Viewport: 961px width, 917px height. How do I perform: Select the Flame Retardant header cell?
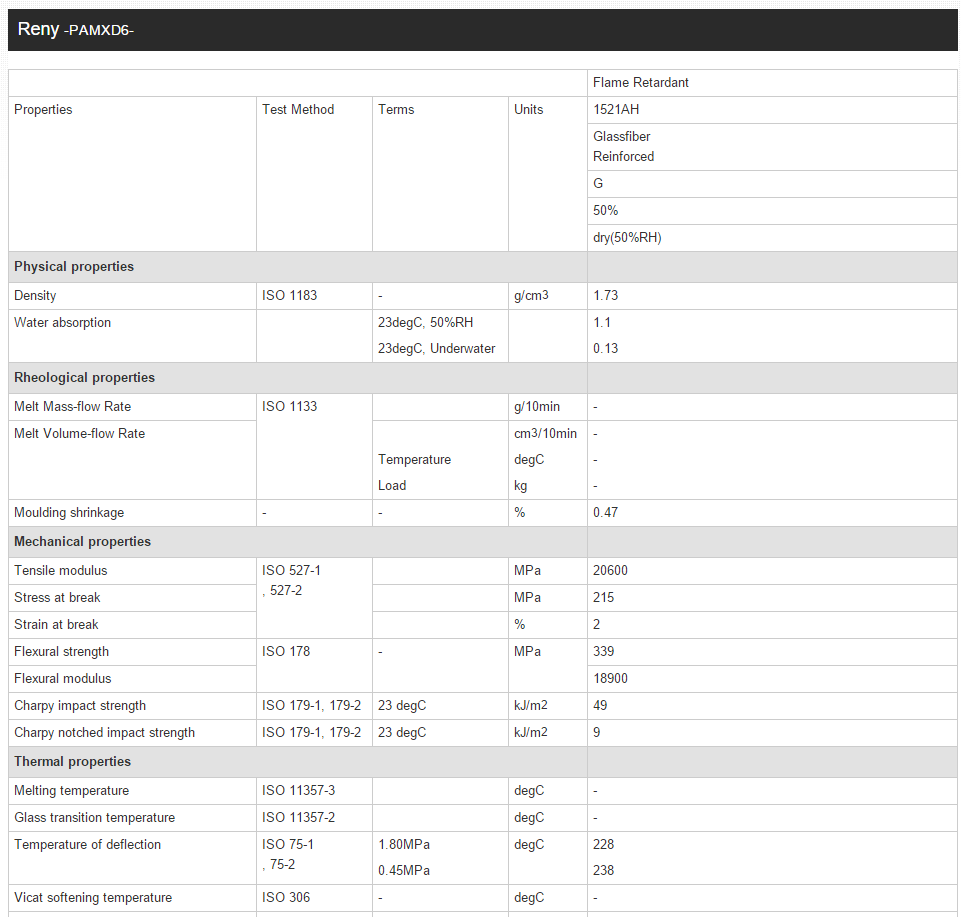(772, 83)
